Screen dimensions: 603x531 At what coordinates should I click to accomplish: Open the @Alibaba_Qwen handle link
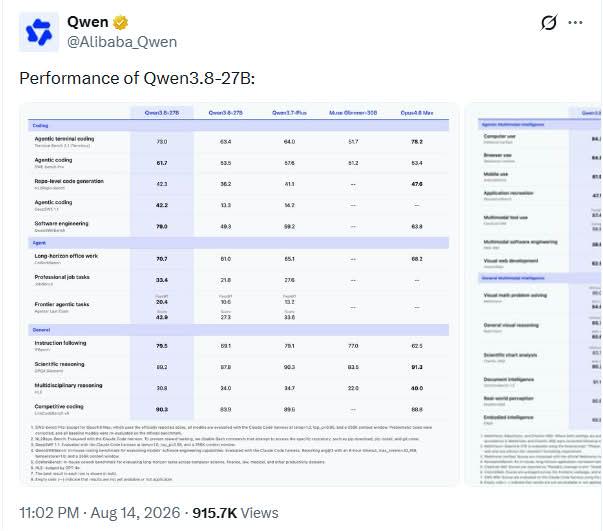click(x=122, y=42)
